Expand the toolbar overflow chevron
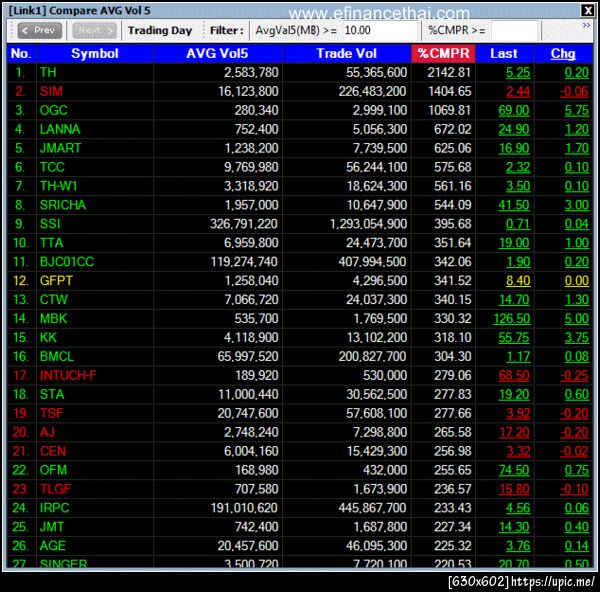Screen dimensions: 600x592 [586, 26]
